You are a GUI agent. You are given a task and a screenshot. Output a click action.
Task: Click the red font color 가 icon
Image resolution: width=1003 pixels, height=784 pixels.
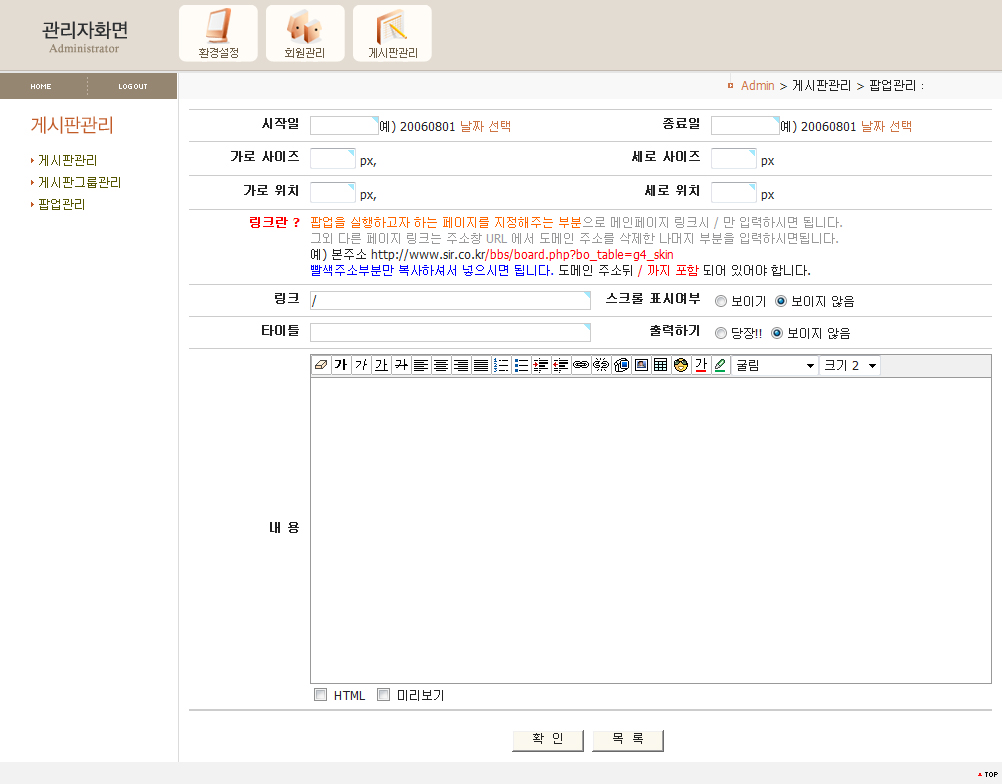click(x=701, y=366)
